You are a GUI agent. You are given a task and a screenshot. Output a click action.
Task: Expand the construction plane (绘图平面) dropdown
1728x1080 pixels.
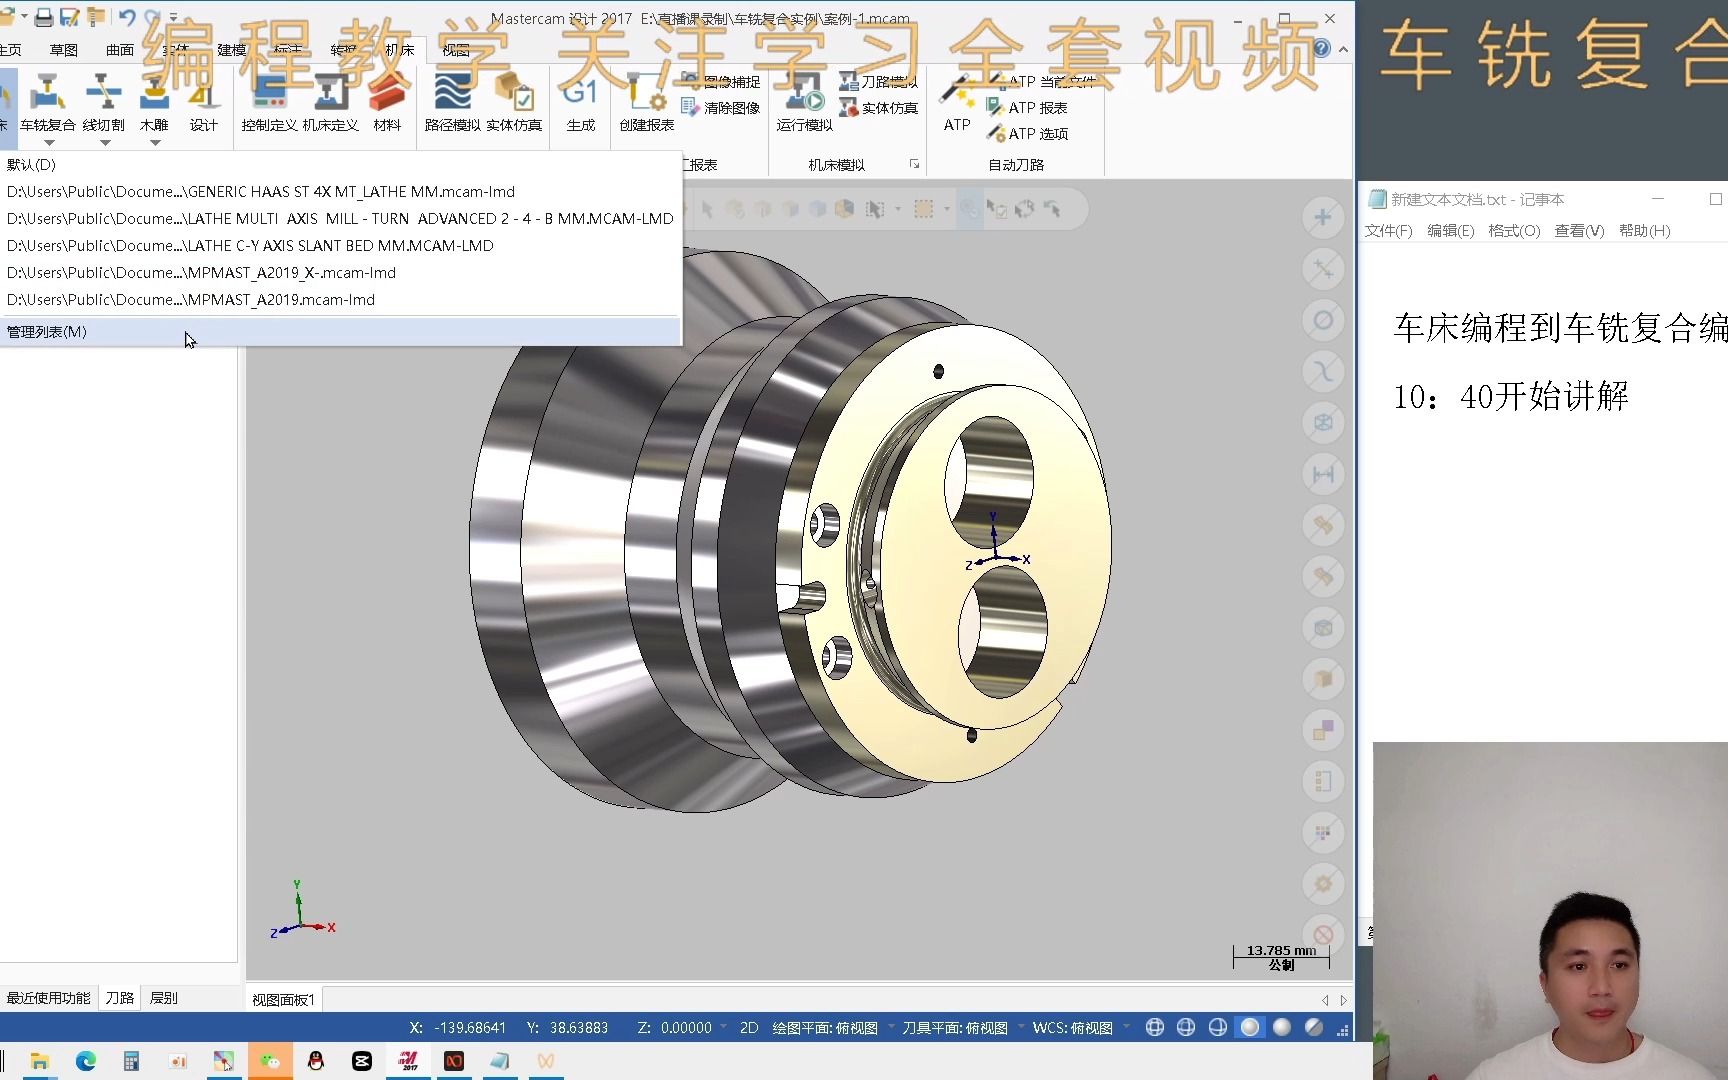pyautogui.click(x=890, y=1027)
